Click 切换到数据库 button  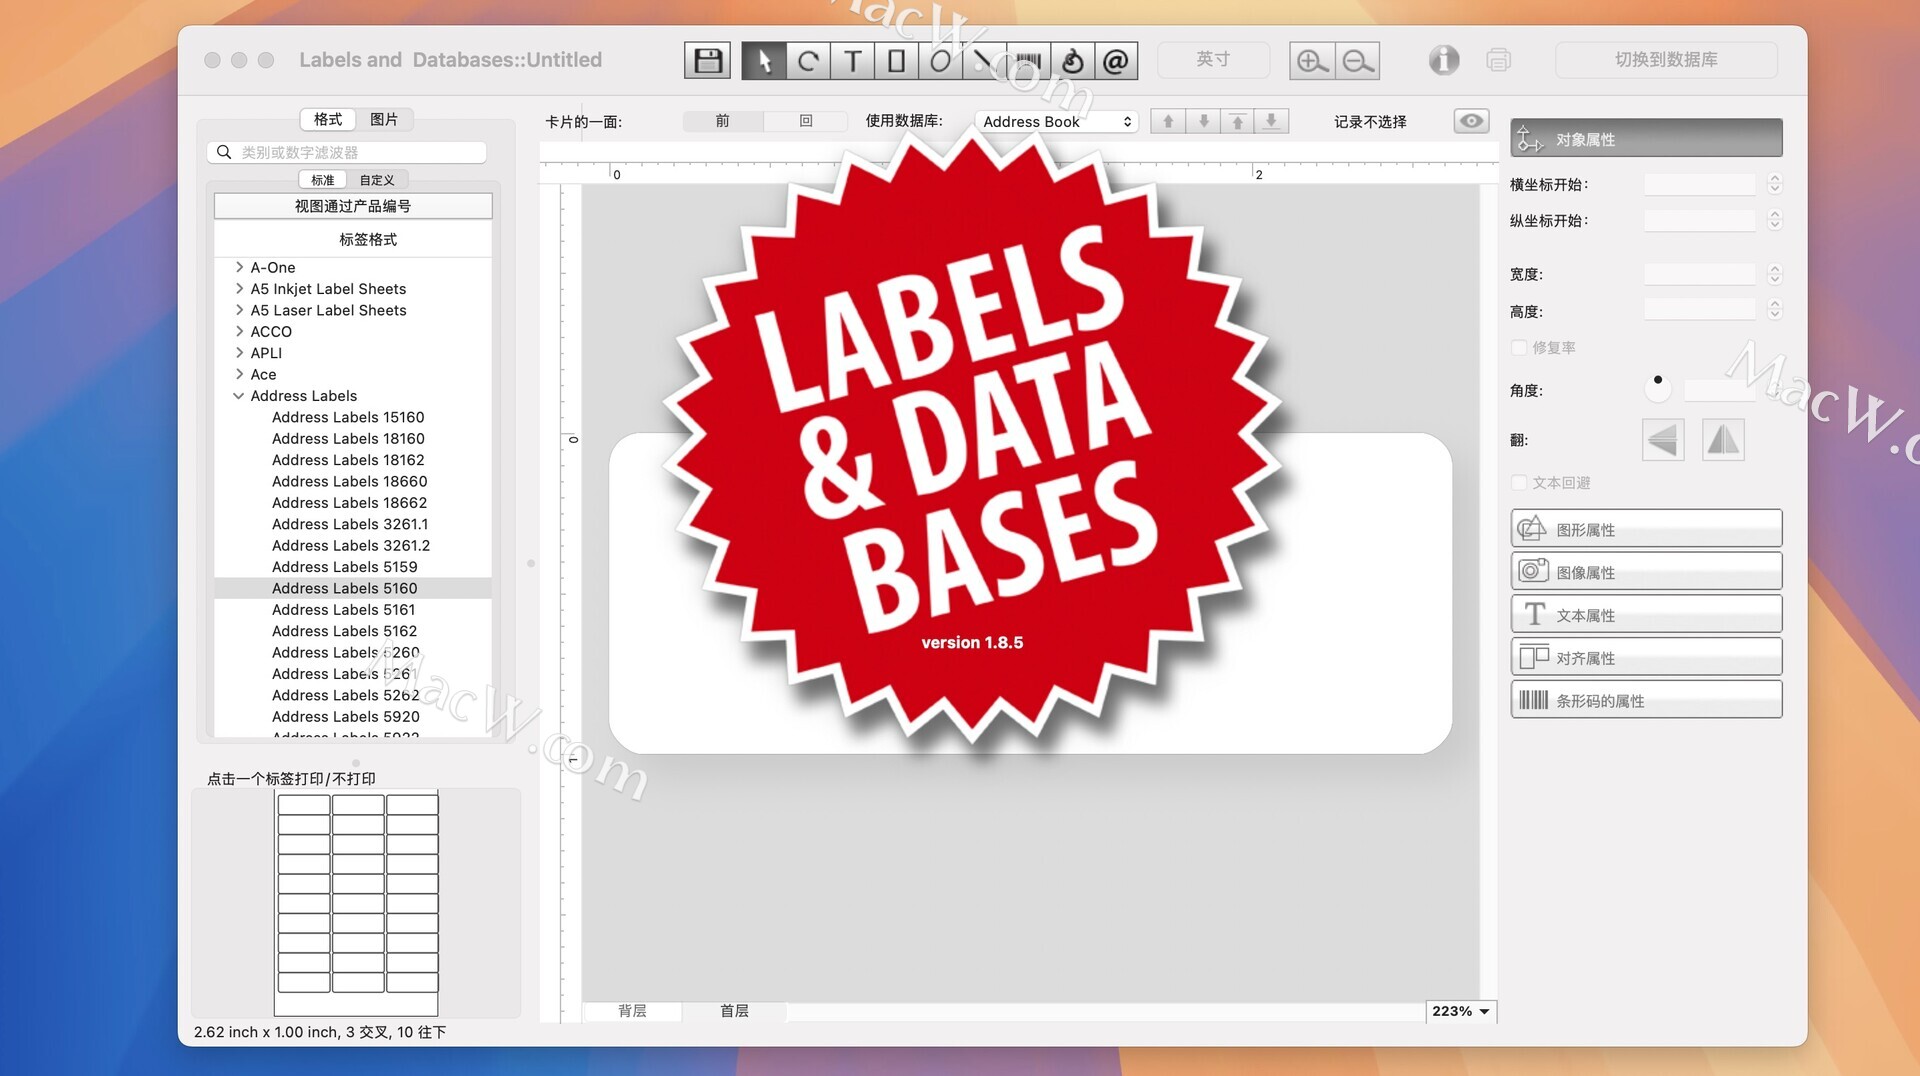(1666, 60)
